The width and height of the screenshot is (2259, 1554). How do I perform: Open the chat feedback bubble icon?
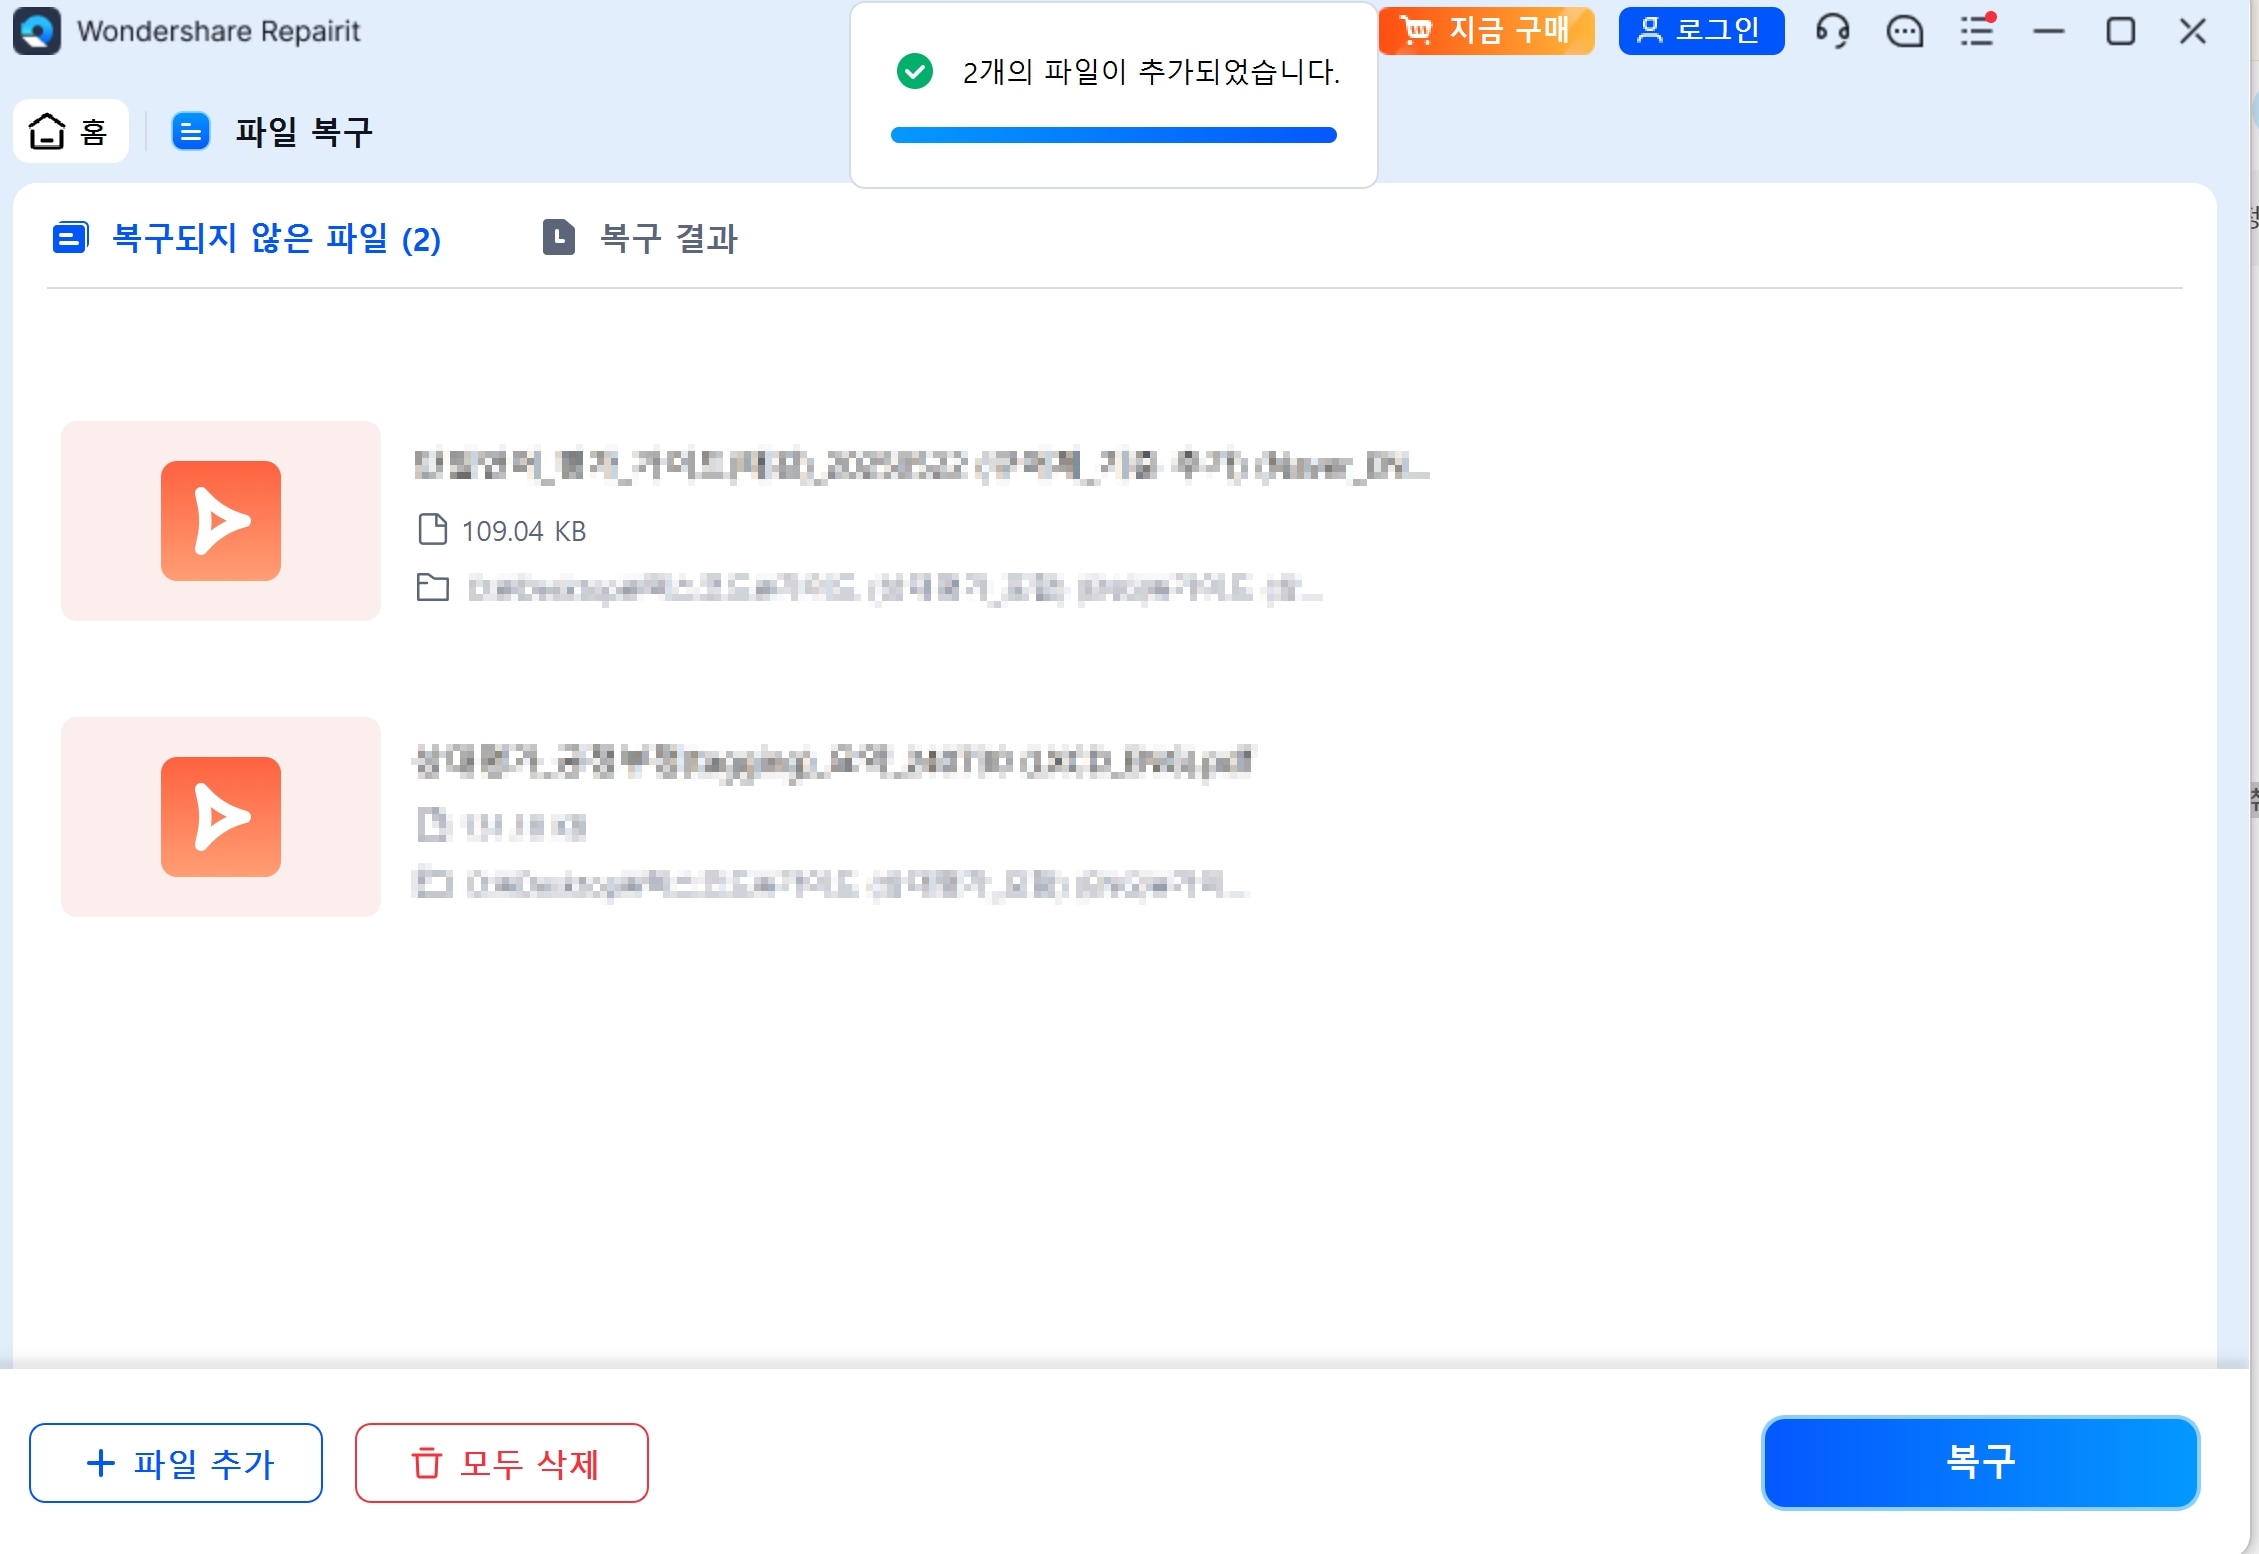[1905, 31]
